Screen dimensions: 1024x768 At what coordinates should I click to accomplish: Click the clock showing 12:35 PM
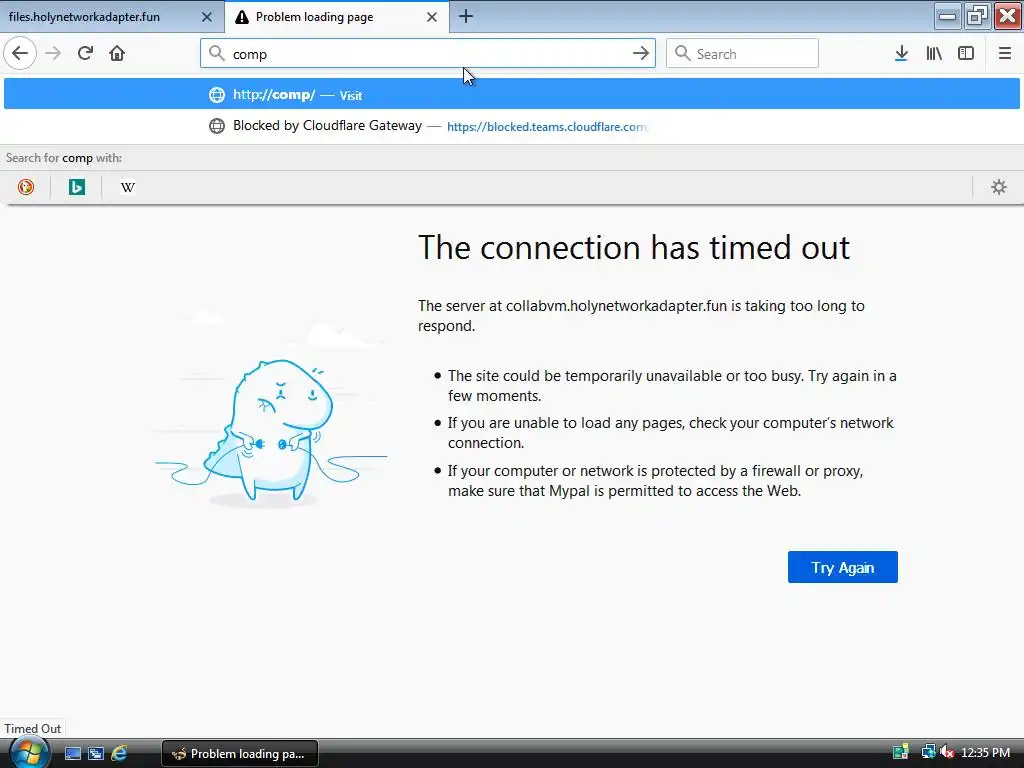click(x=985, y=753)
